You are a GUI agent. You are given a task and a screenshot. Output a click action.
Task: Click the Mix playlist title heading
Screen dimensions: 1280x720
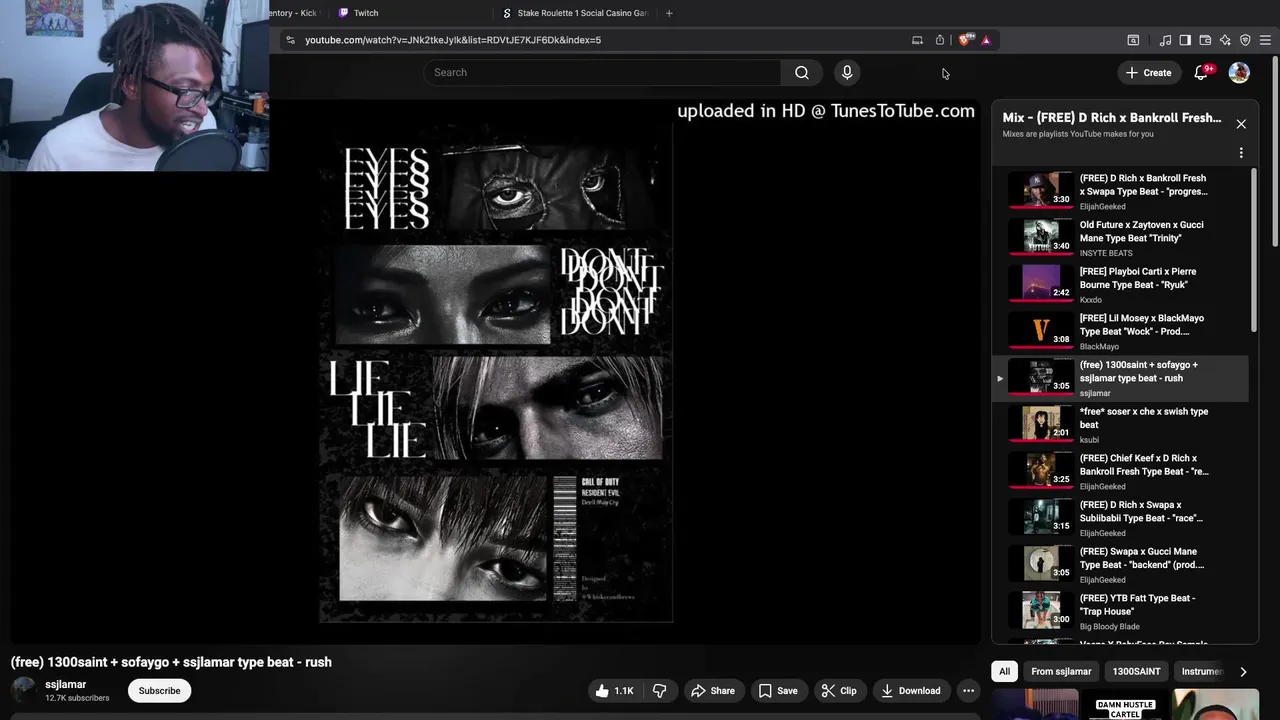tap(1111, 117)
